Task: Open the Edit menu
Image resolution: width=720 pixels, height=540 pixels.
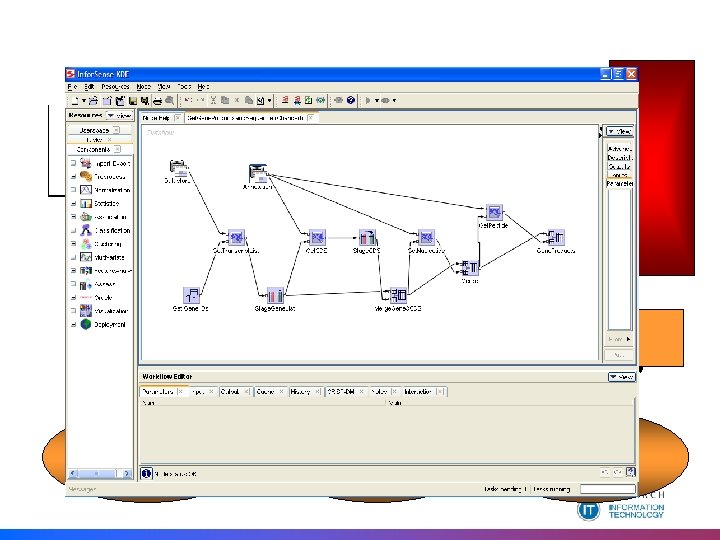Action: coord(89,86)
